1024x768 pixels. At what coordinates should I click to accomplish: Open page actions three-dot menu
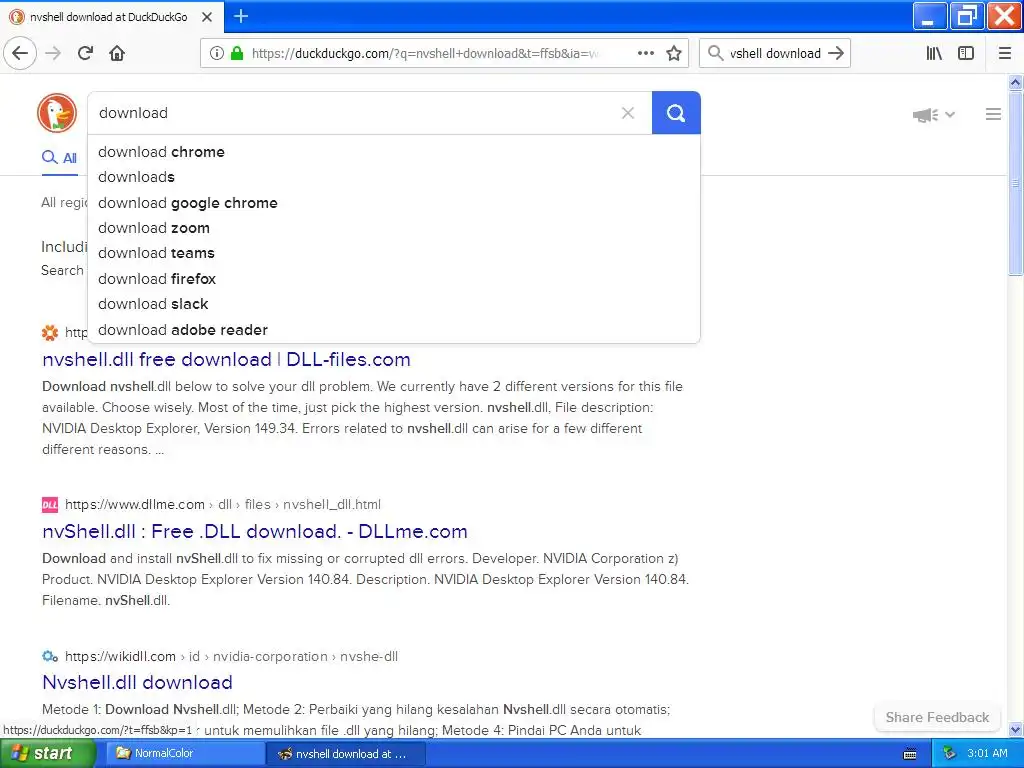coord(646,53)
